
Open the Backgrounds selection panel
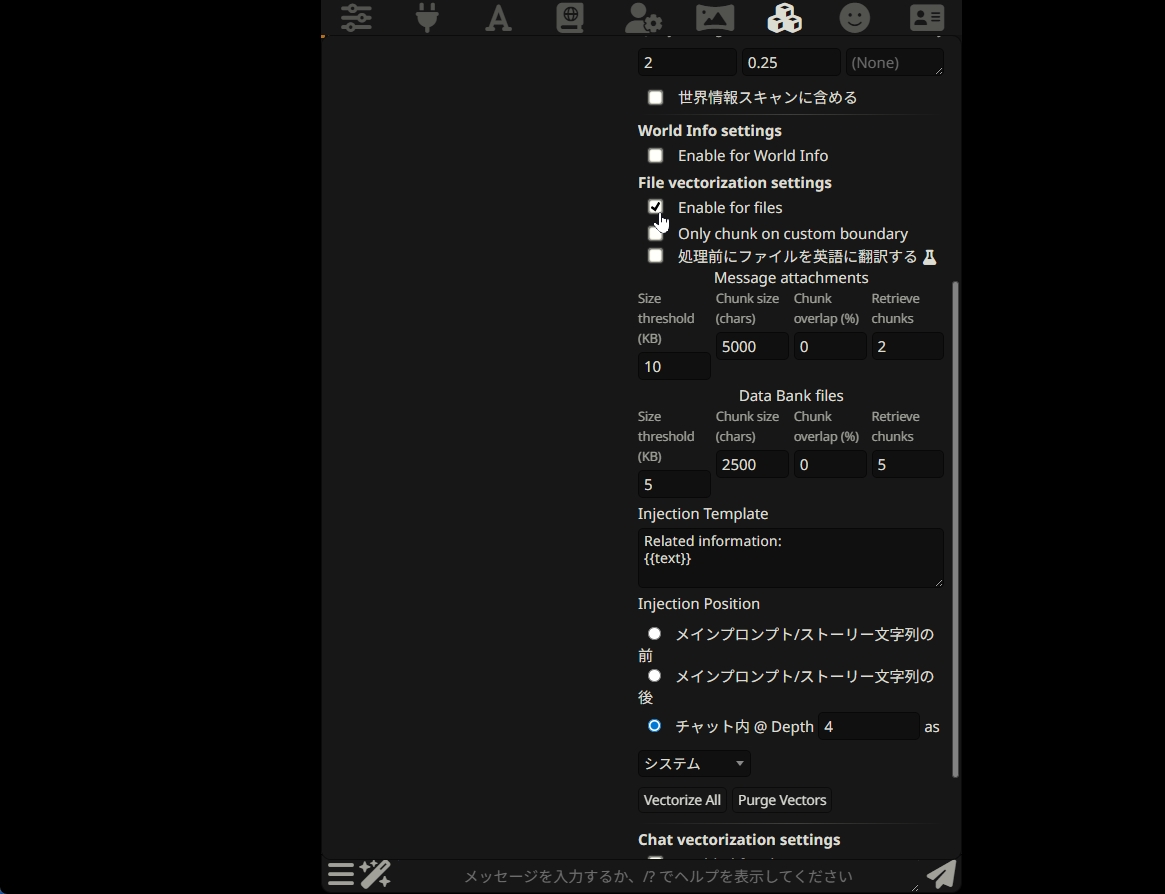[x=713, y=17]
